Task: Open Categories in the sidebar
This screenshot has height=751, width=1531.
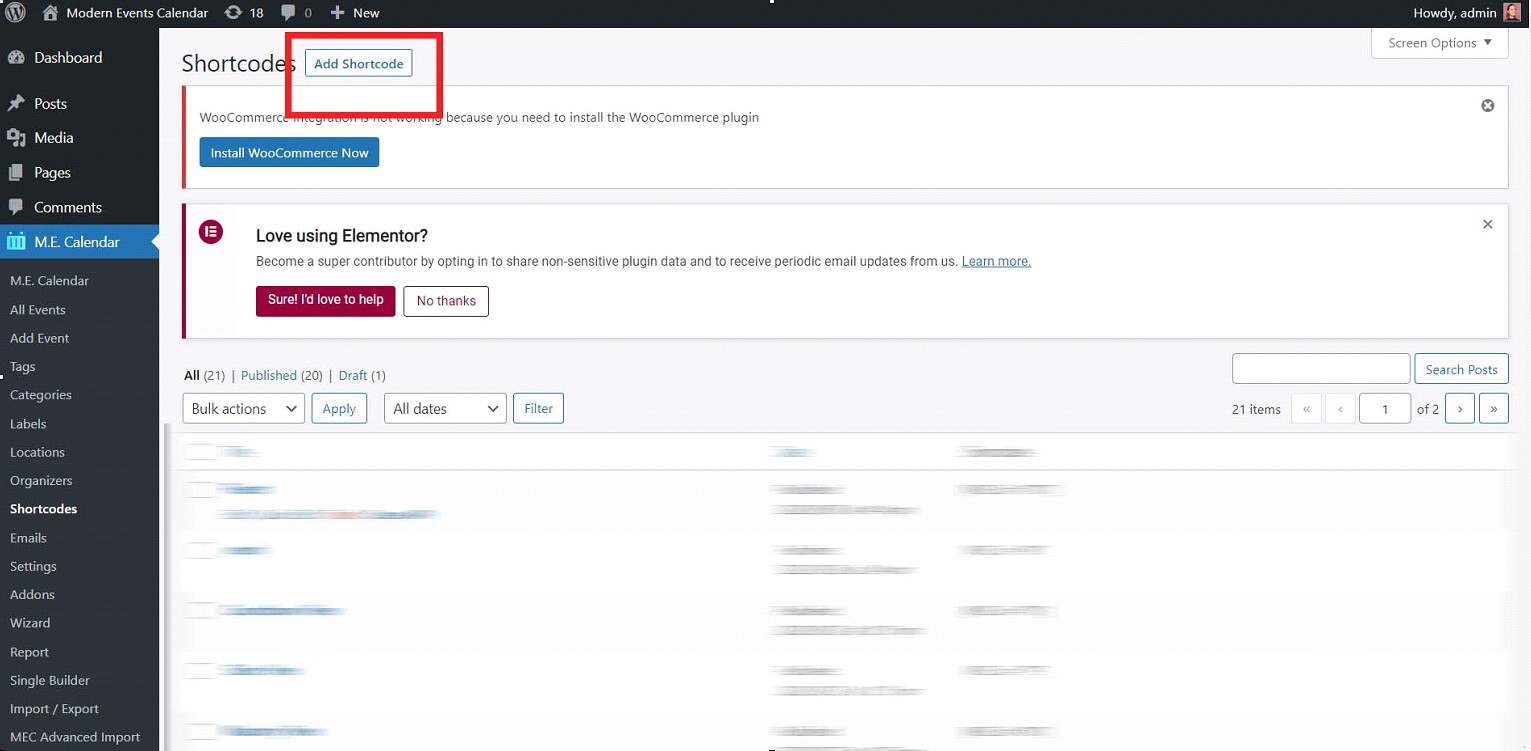Action: (41, 395)
